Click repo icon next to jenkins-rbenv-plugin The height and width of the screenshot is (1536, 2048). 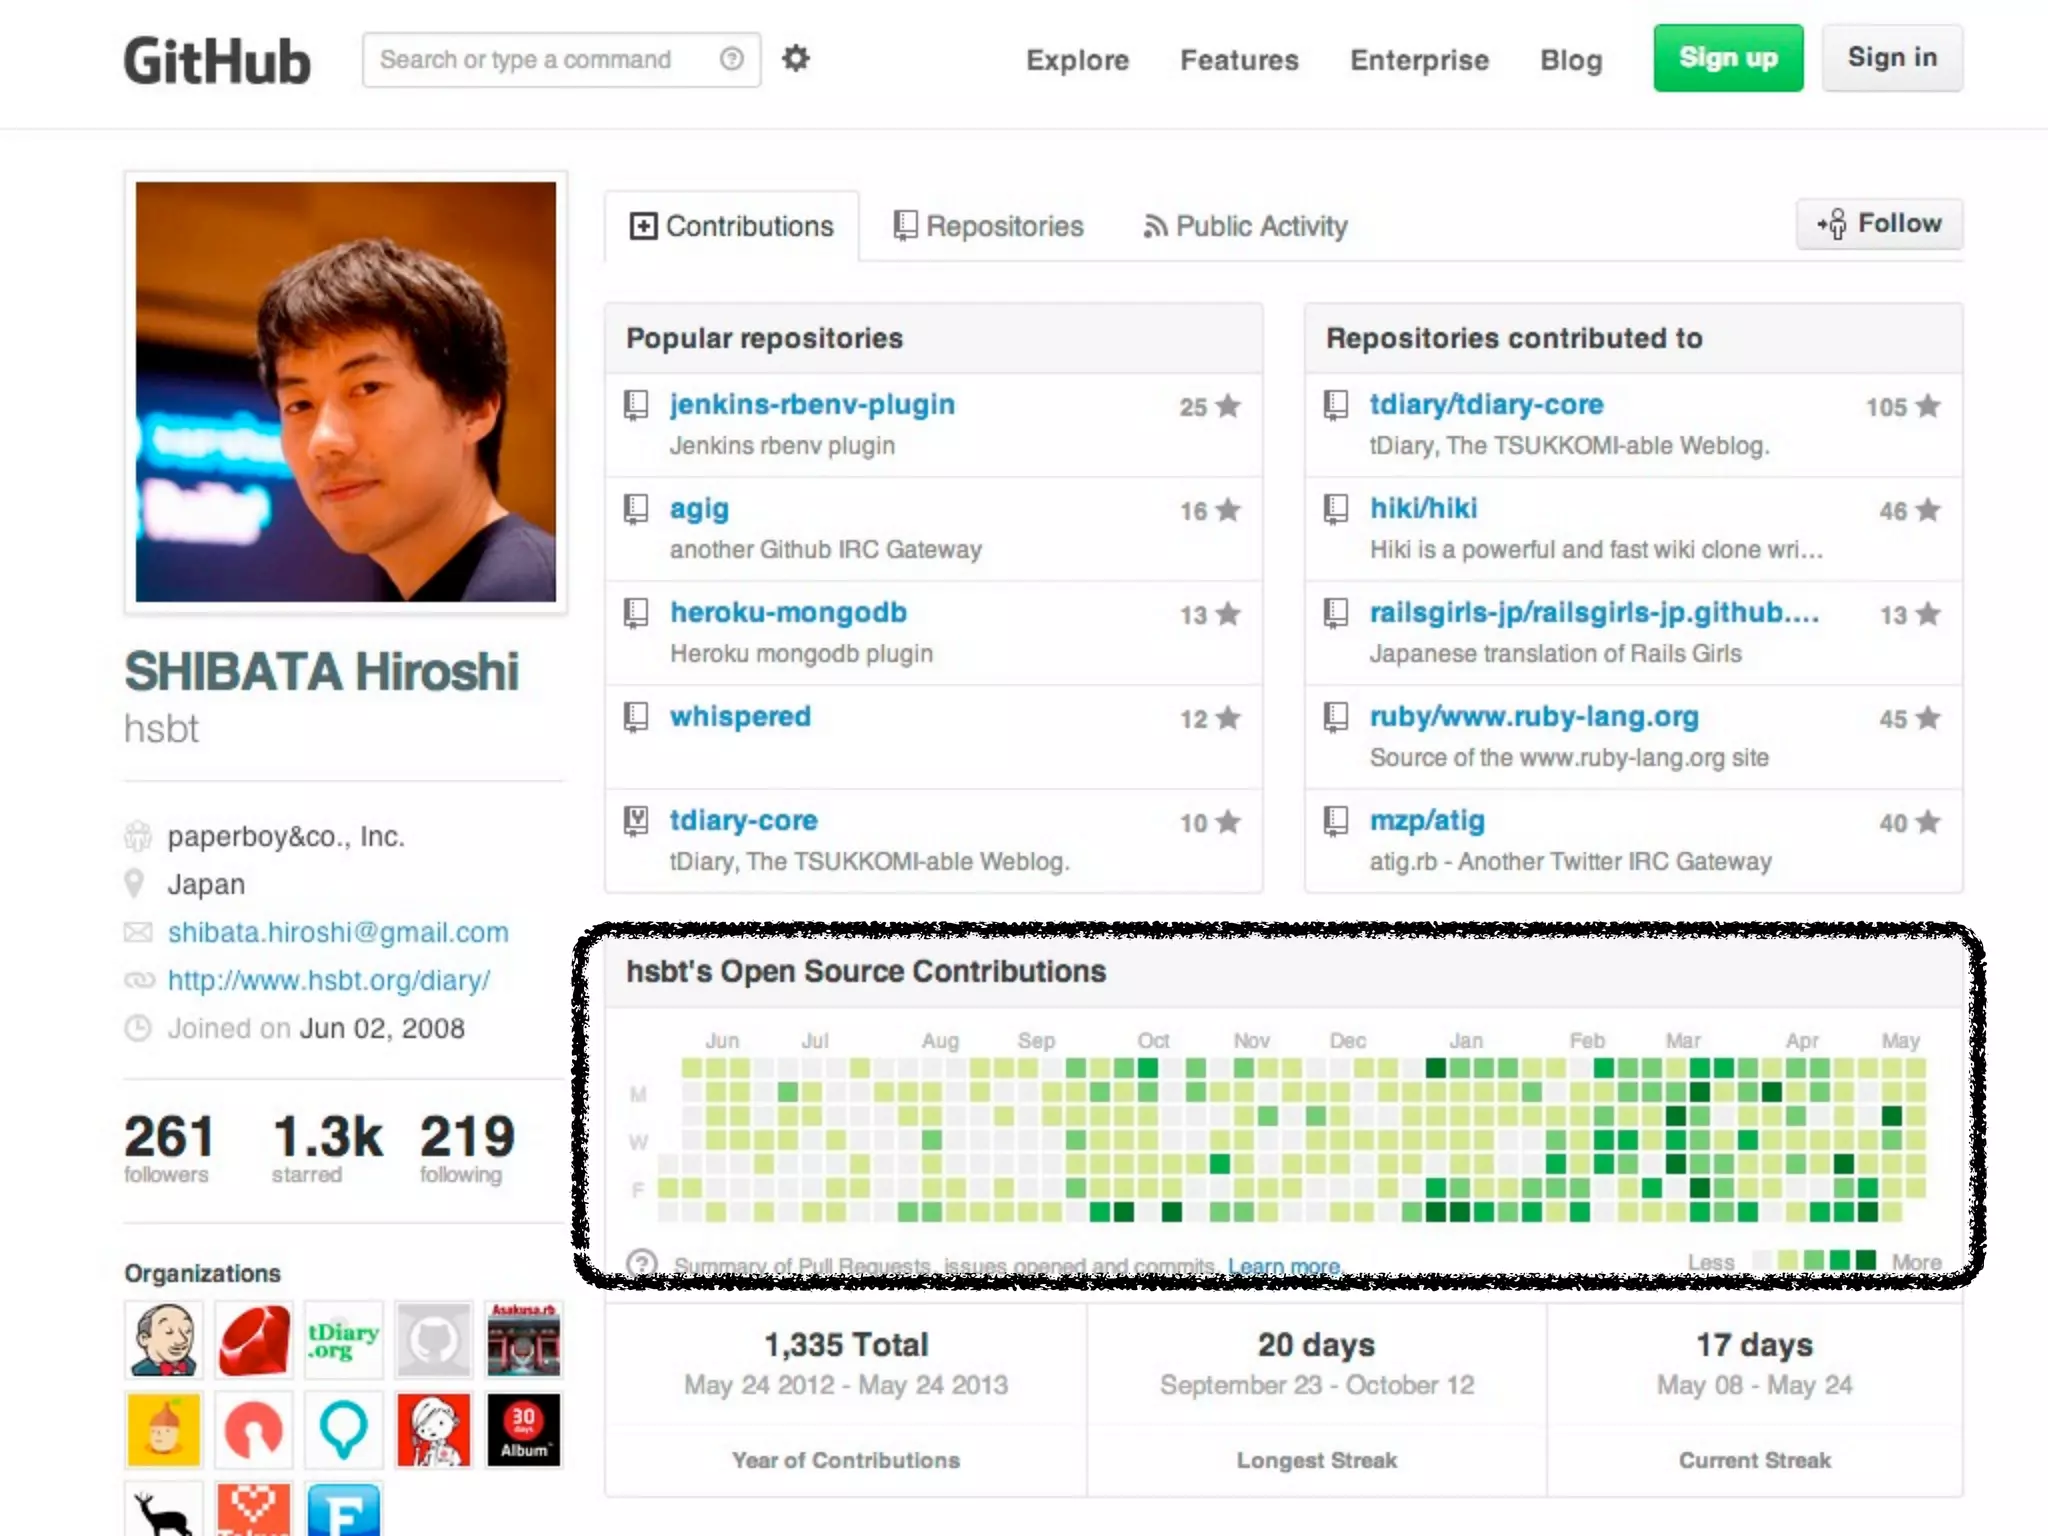click(636, 405)
